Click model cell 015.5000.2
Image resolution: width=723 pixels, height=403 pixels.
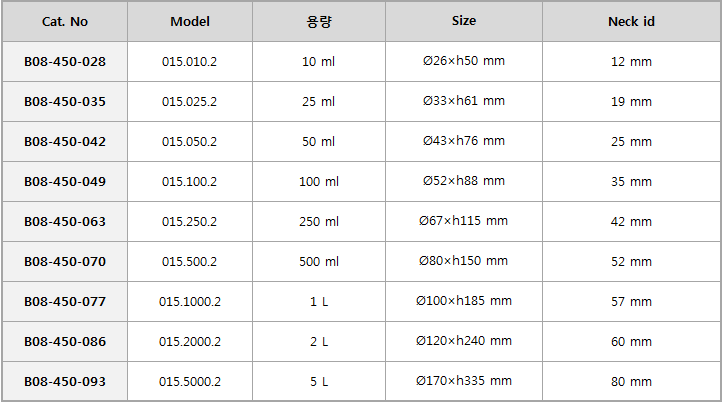190,381
